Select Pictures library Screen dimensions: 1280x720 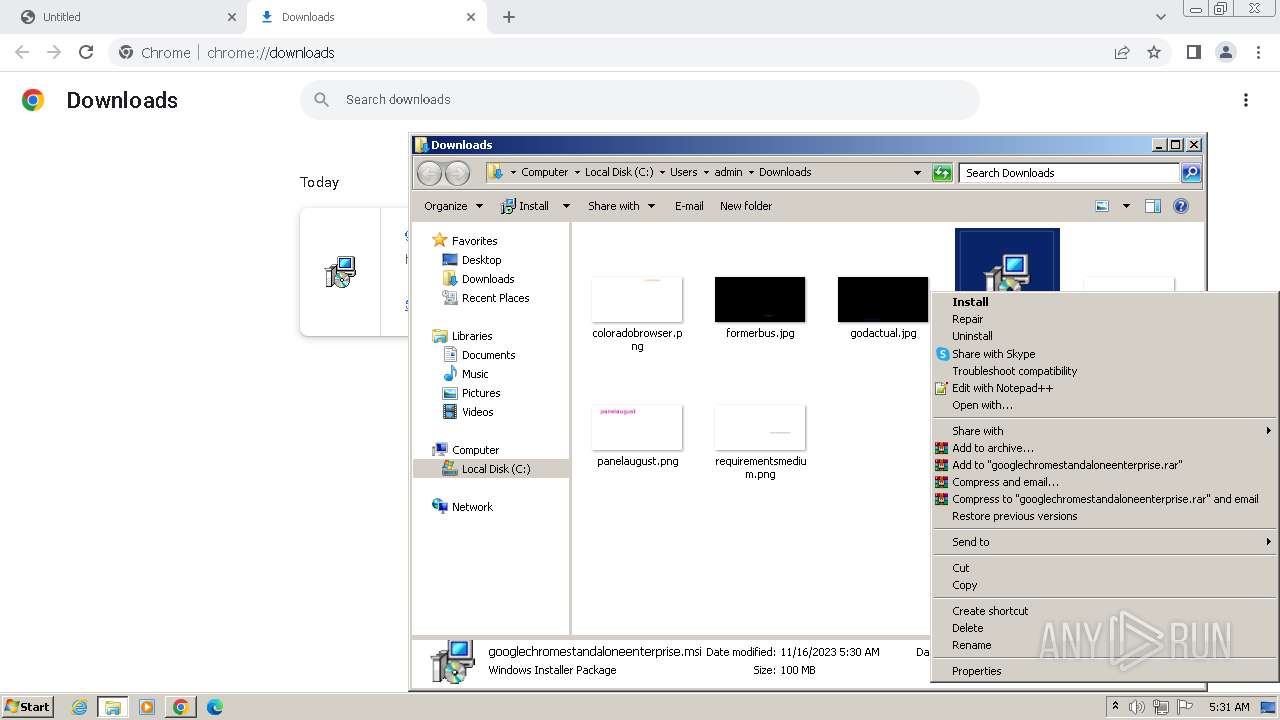point(481,393)
